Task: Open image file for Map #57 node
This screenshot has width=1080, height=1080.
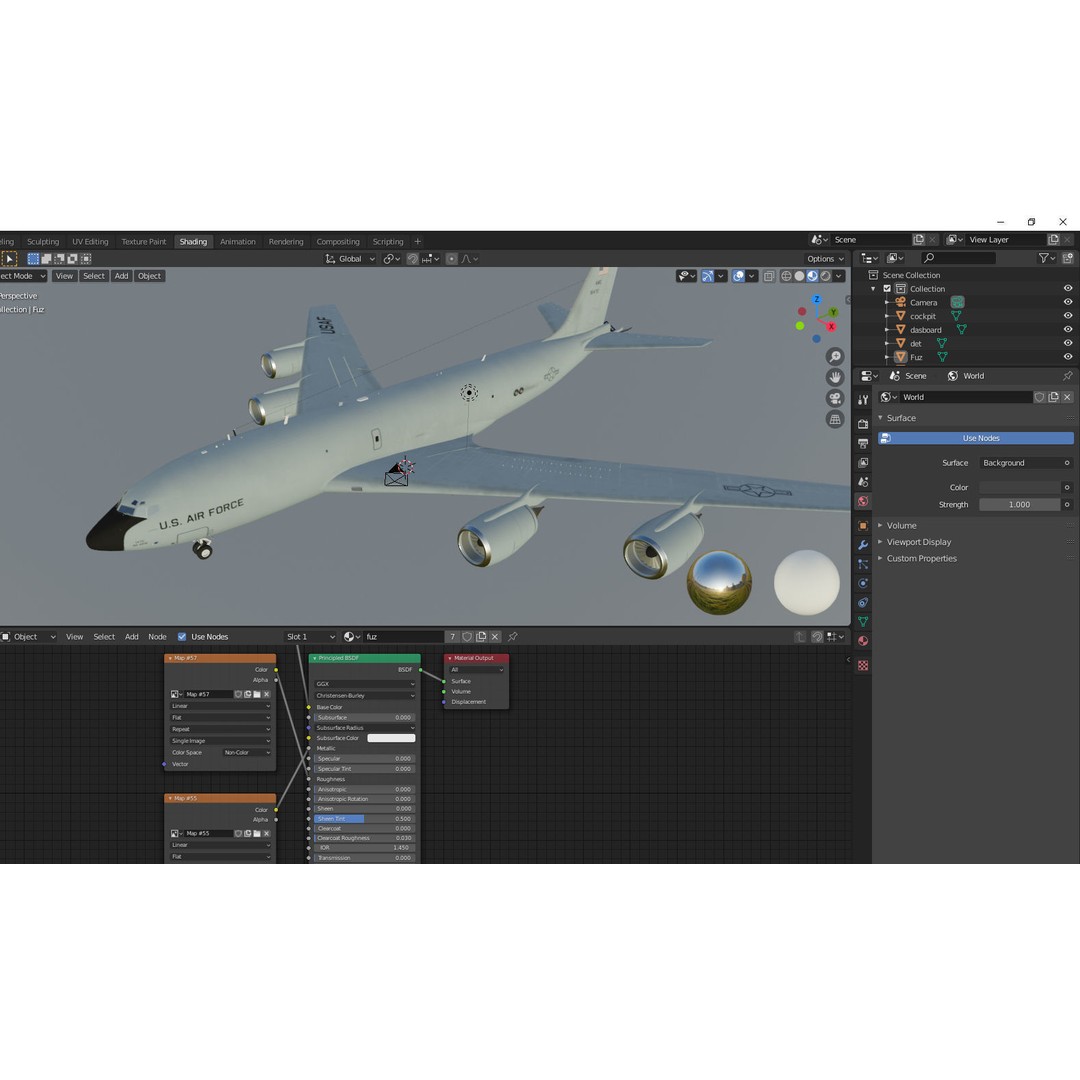Action: point(257,694)
